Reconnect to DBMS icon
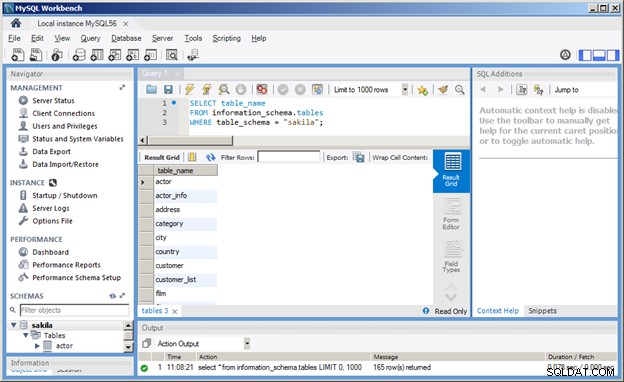This screenshot has height=382, width=624. 193,55
